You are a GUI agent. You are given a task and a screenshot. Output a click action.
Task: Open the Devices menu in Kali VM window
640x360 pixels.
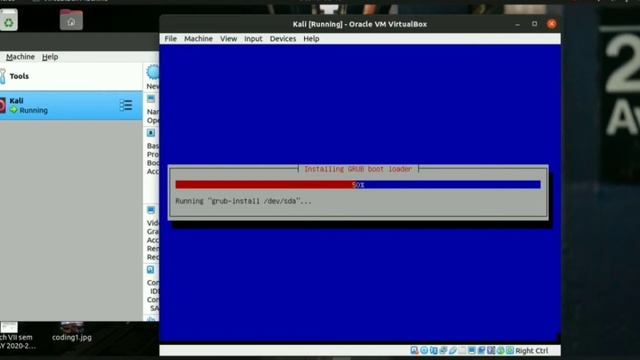282,39
